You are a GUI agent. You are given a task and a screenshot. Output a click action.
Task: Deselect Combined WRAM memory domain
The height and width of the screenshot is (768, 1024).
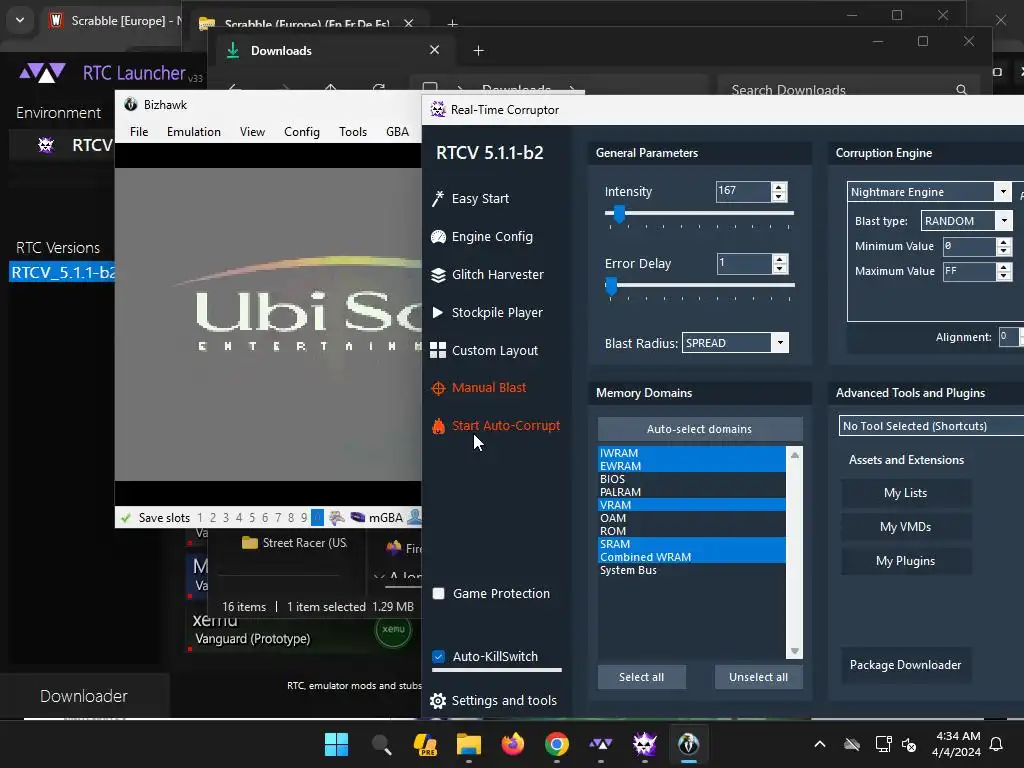692,557
